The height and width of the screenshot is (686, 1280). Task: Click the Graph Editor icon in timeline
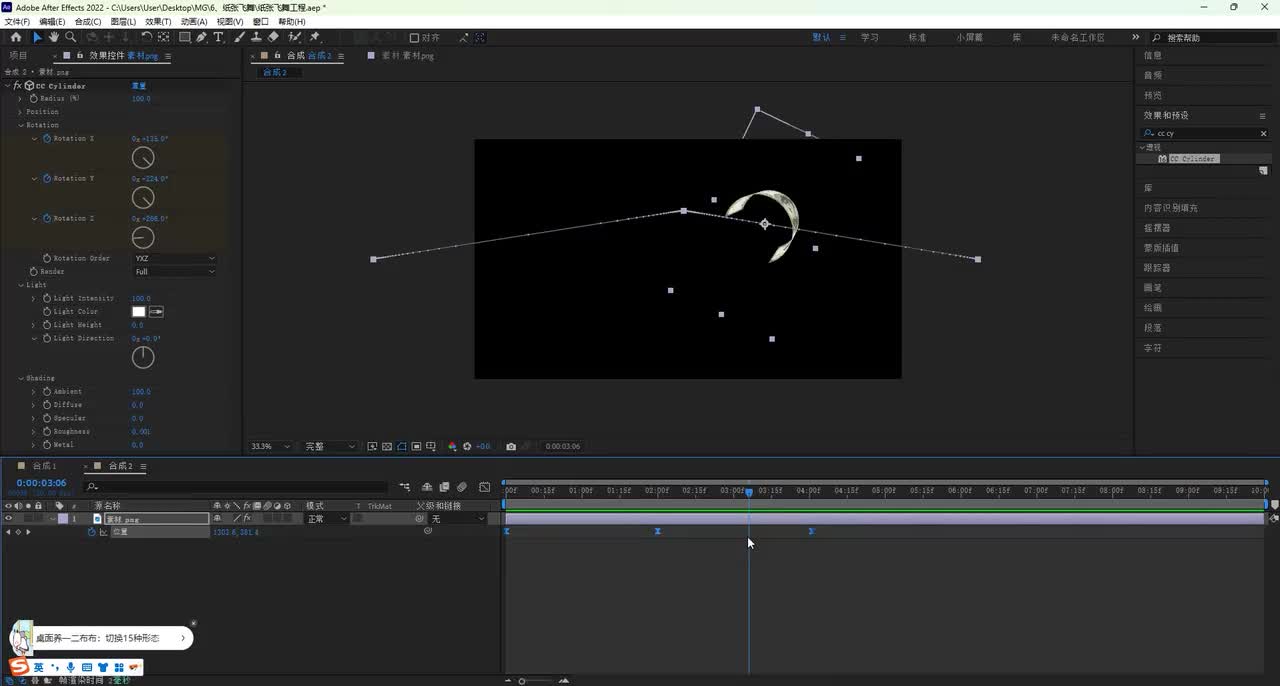(x=484, y=487)
